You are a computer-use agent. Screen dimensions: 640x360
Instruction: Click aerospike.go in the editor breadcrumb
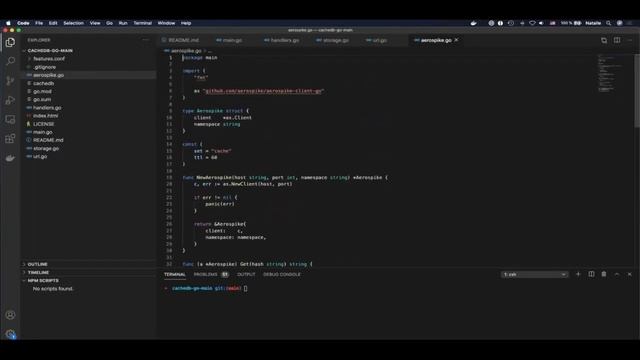186,51
